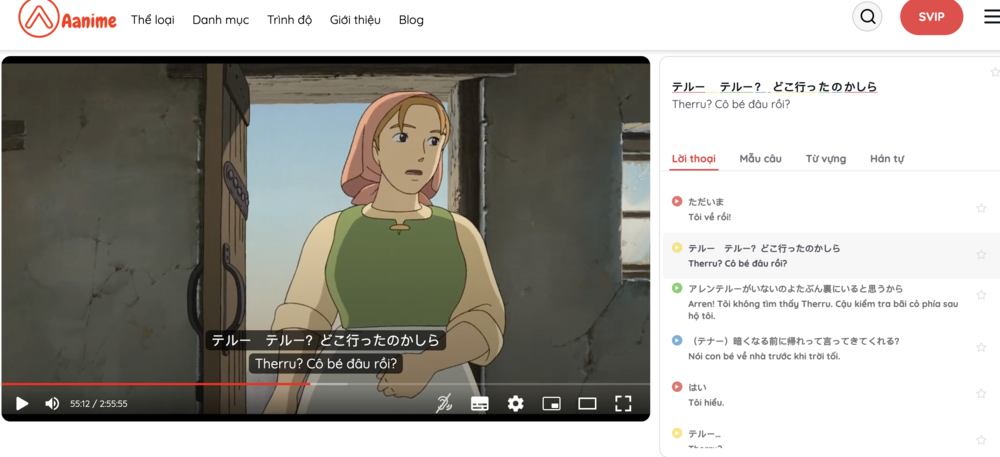This screenshot has height=457, width=1000.
Task: Play the line ただいま with red icon
Action: tap(677, 201)
